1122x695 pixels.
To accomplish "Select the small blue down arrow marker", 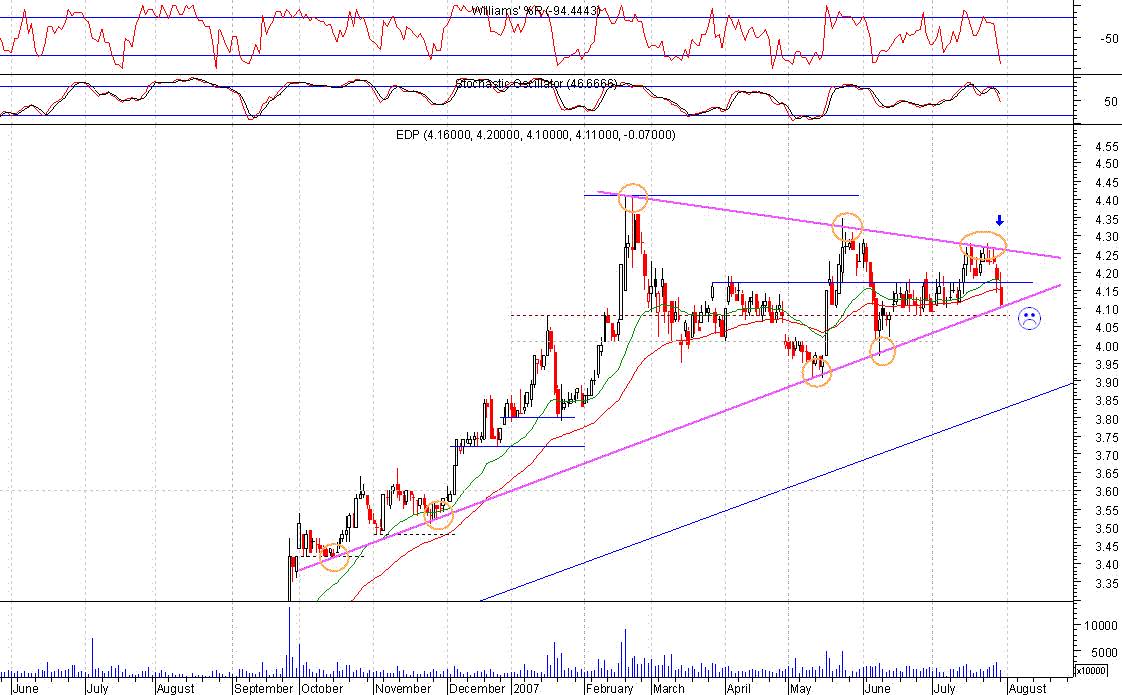I will tap(1000, 220).
